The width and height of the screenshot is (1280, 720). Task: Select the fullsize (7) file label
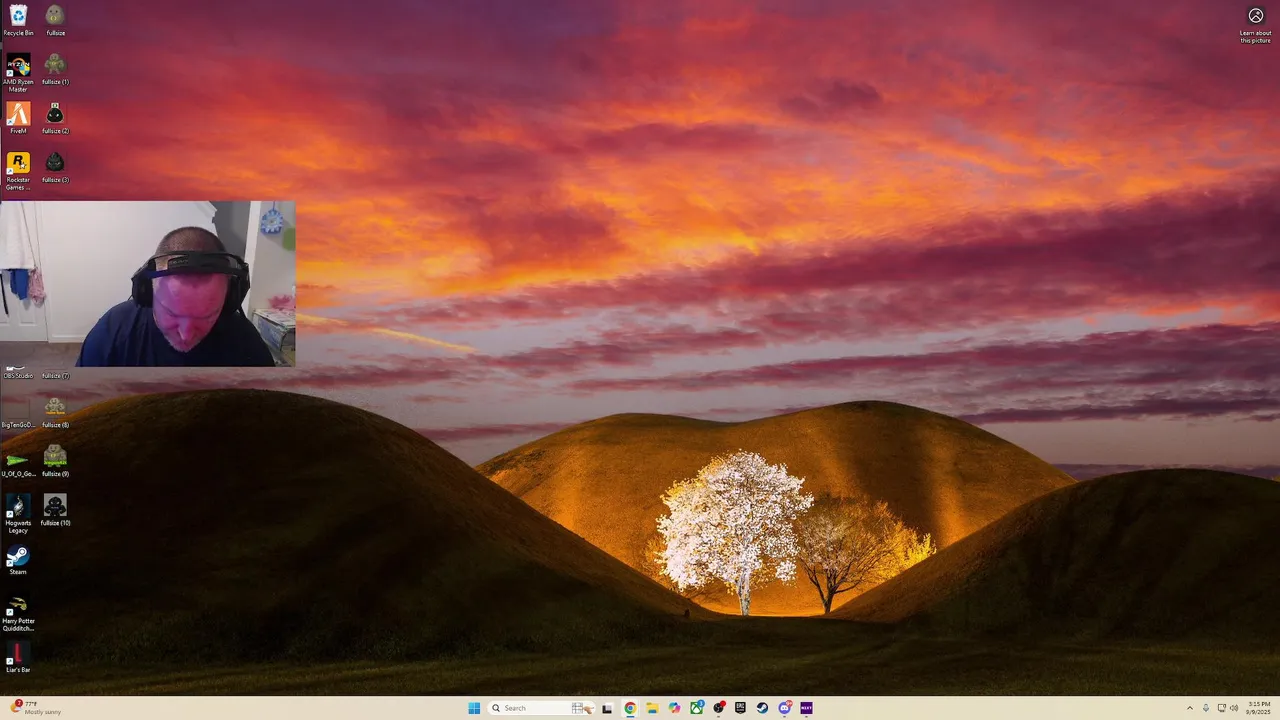pyautogui.click(x=55, y=376)
